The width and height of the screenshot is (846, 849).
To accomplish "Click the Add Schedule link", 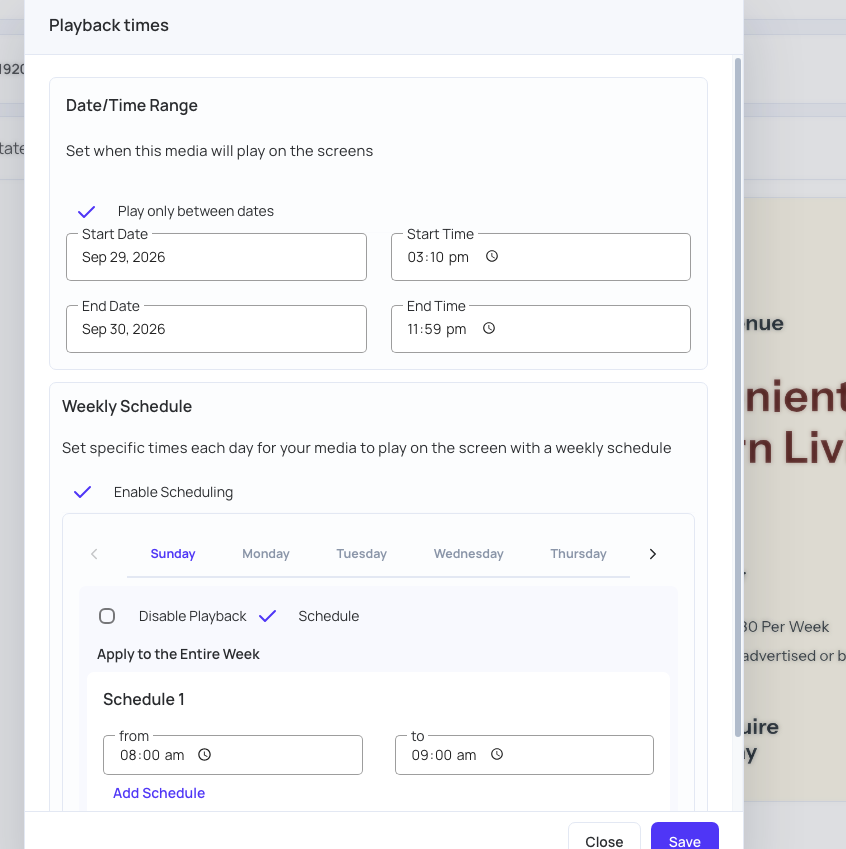I will coord(159,793).
